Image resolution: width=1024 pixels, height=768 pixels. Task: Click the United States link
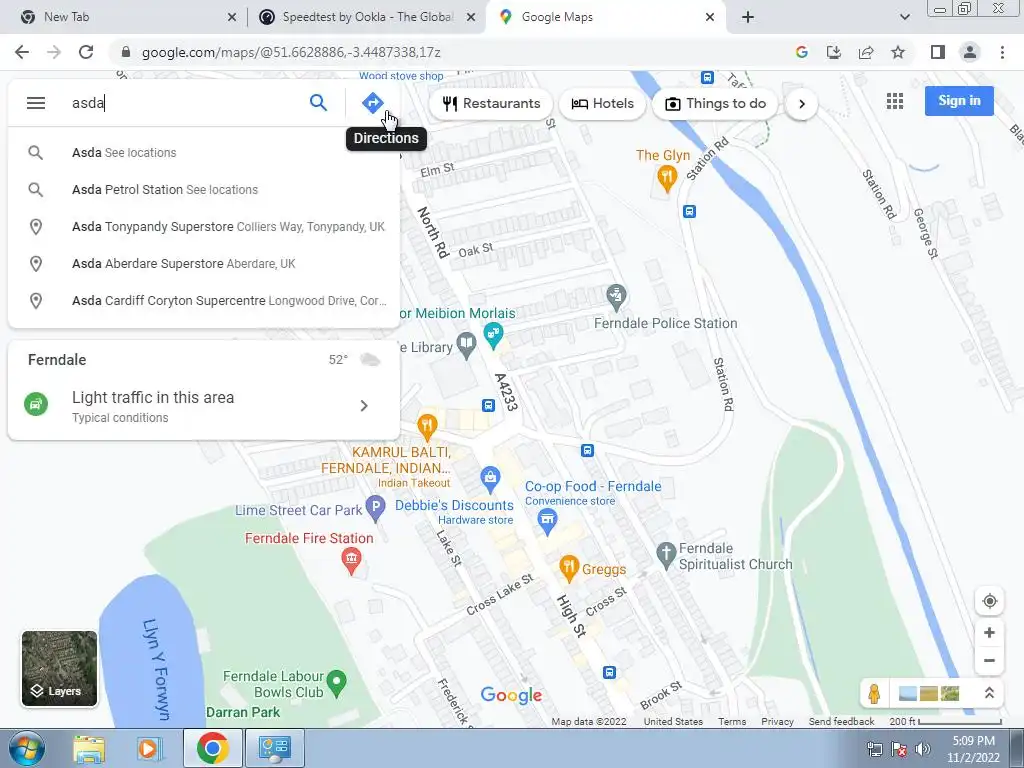(673, 722)
